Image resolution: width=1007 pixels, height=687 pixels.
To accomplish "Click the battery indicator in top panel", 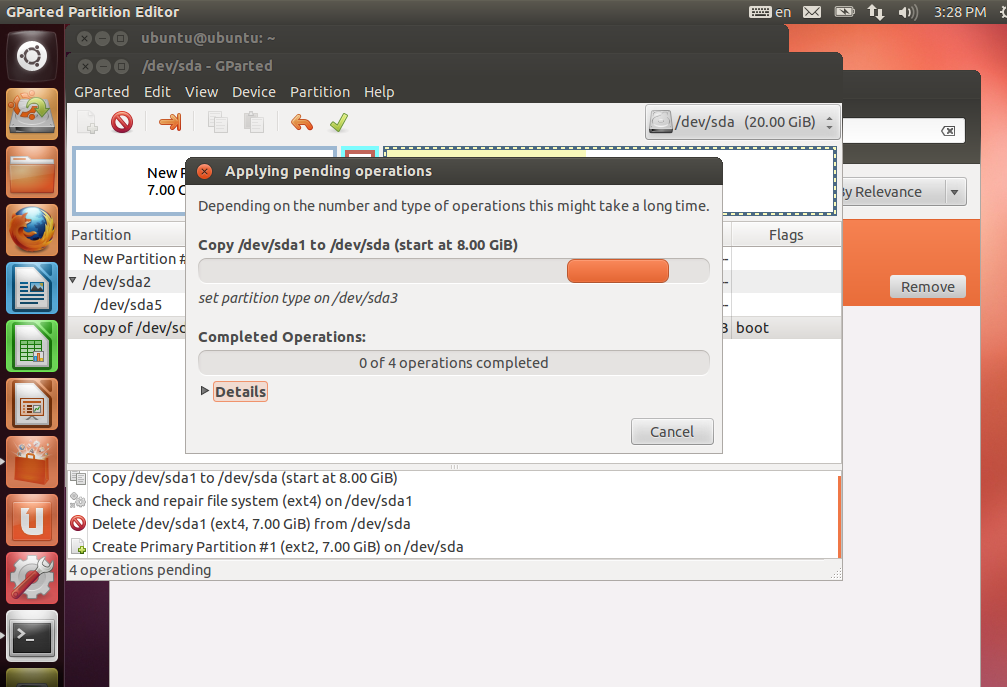I will (845, 12).
